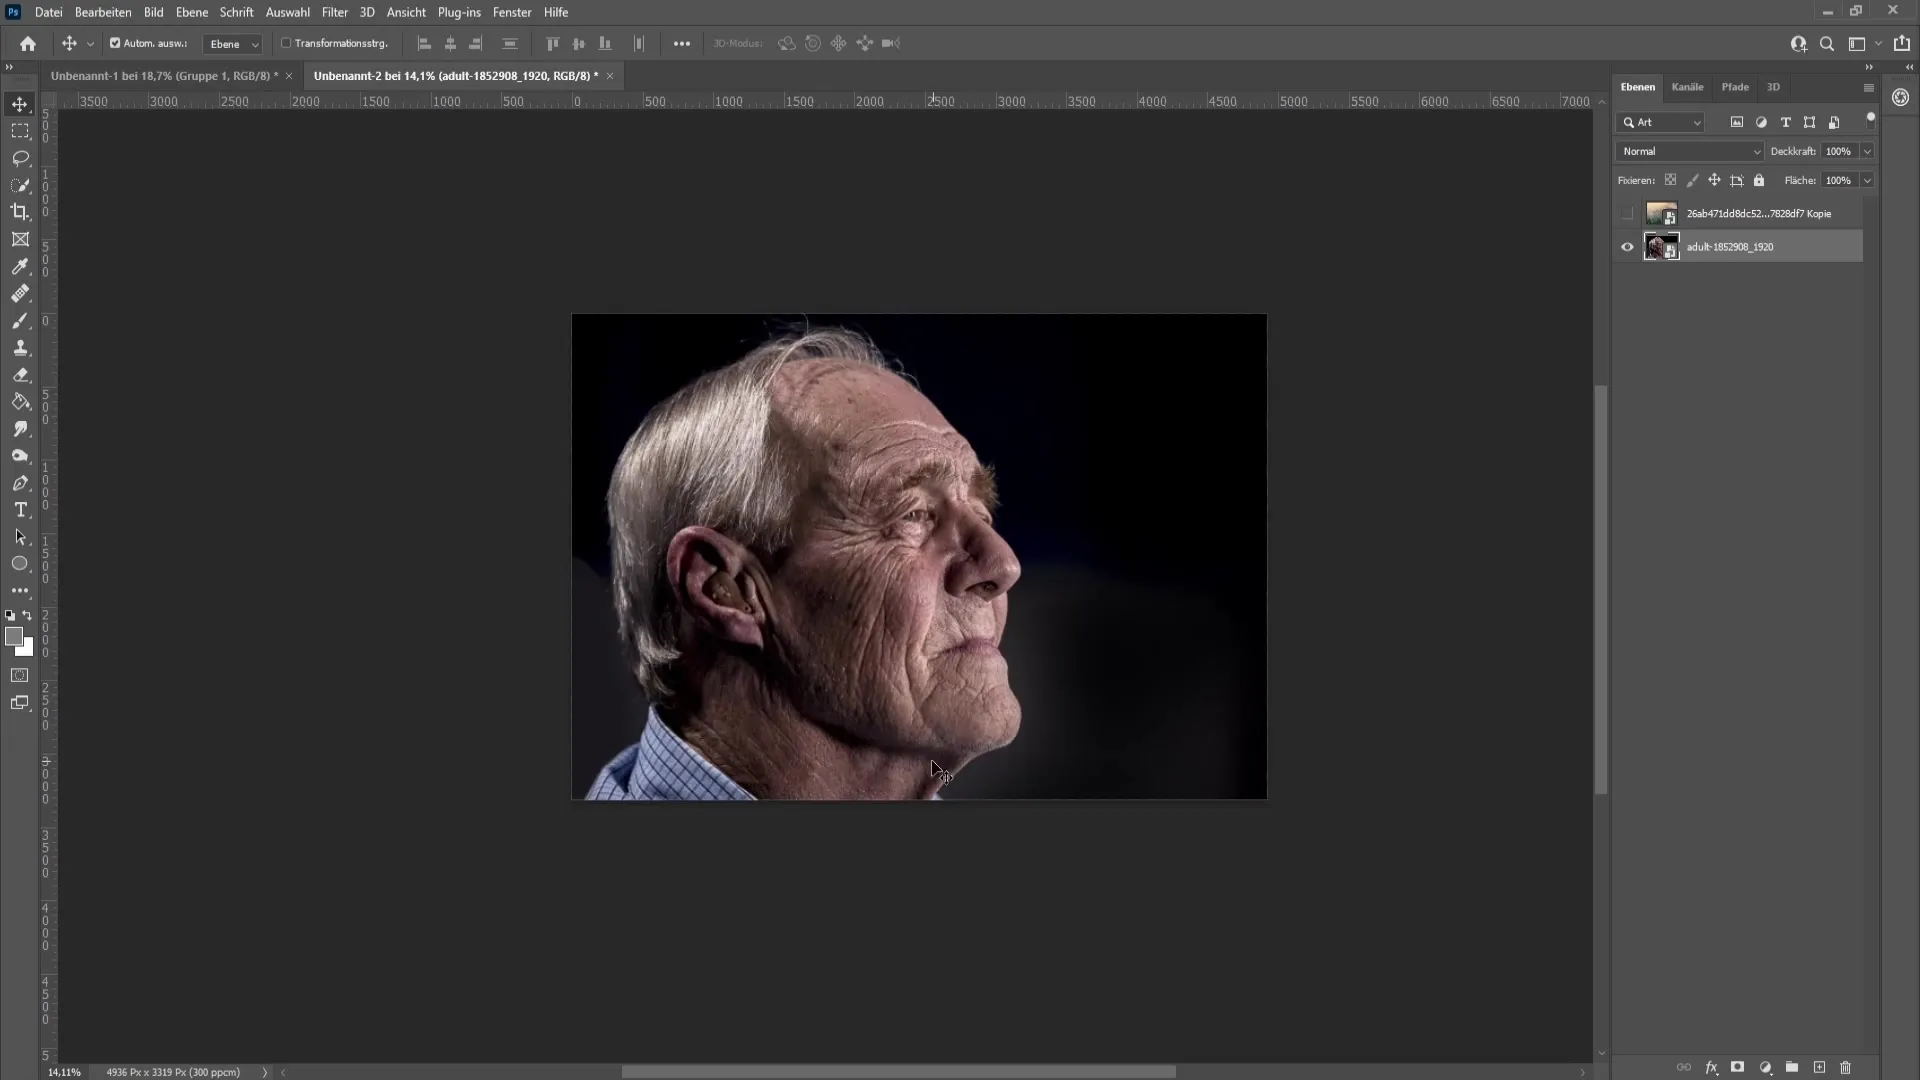Open Move tool preset picker arrow
This screenshot has width=1920, height=1080.
click(90, 44)
